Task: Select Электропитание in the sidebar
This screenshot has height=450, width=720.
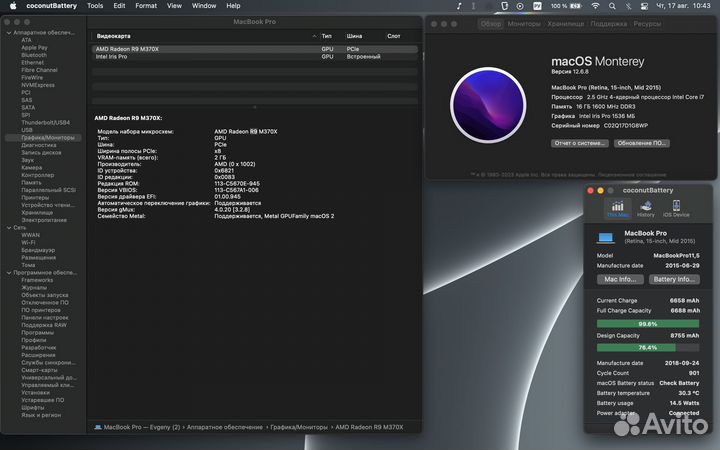Action: click(x=44, y=220)
